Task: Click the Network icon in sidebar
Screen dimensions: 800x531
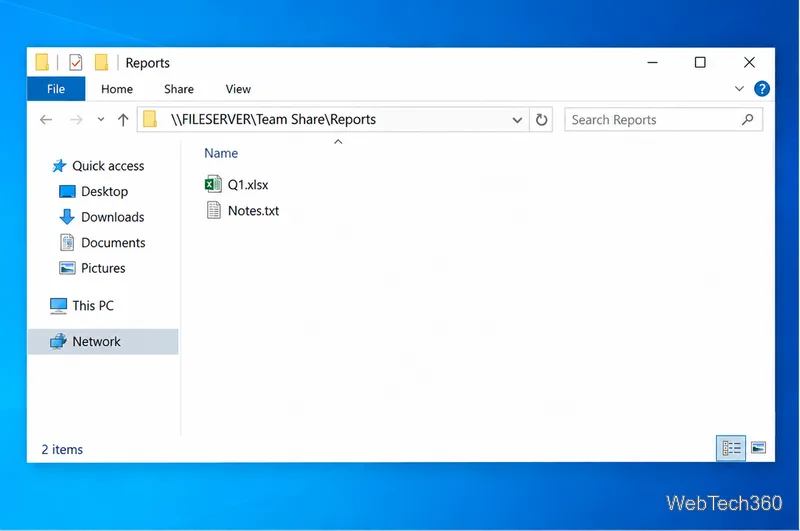Action: (x=58, y=341)
